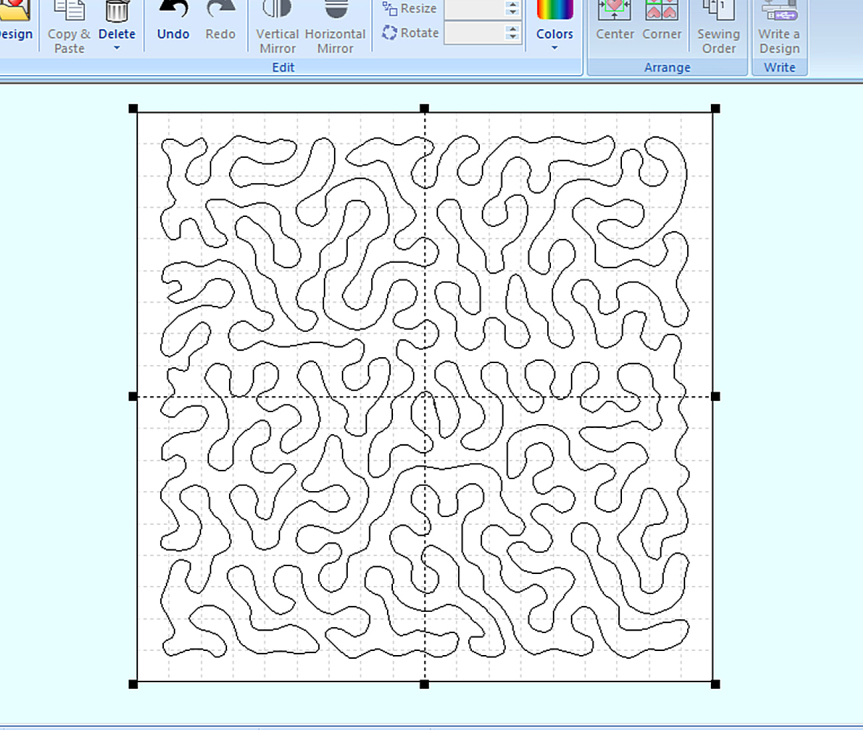Click the rainbow Colors swatch
Screen dimensions: 863x730
pyautogui.click(x=554, y=10)
